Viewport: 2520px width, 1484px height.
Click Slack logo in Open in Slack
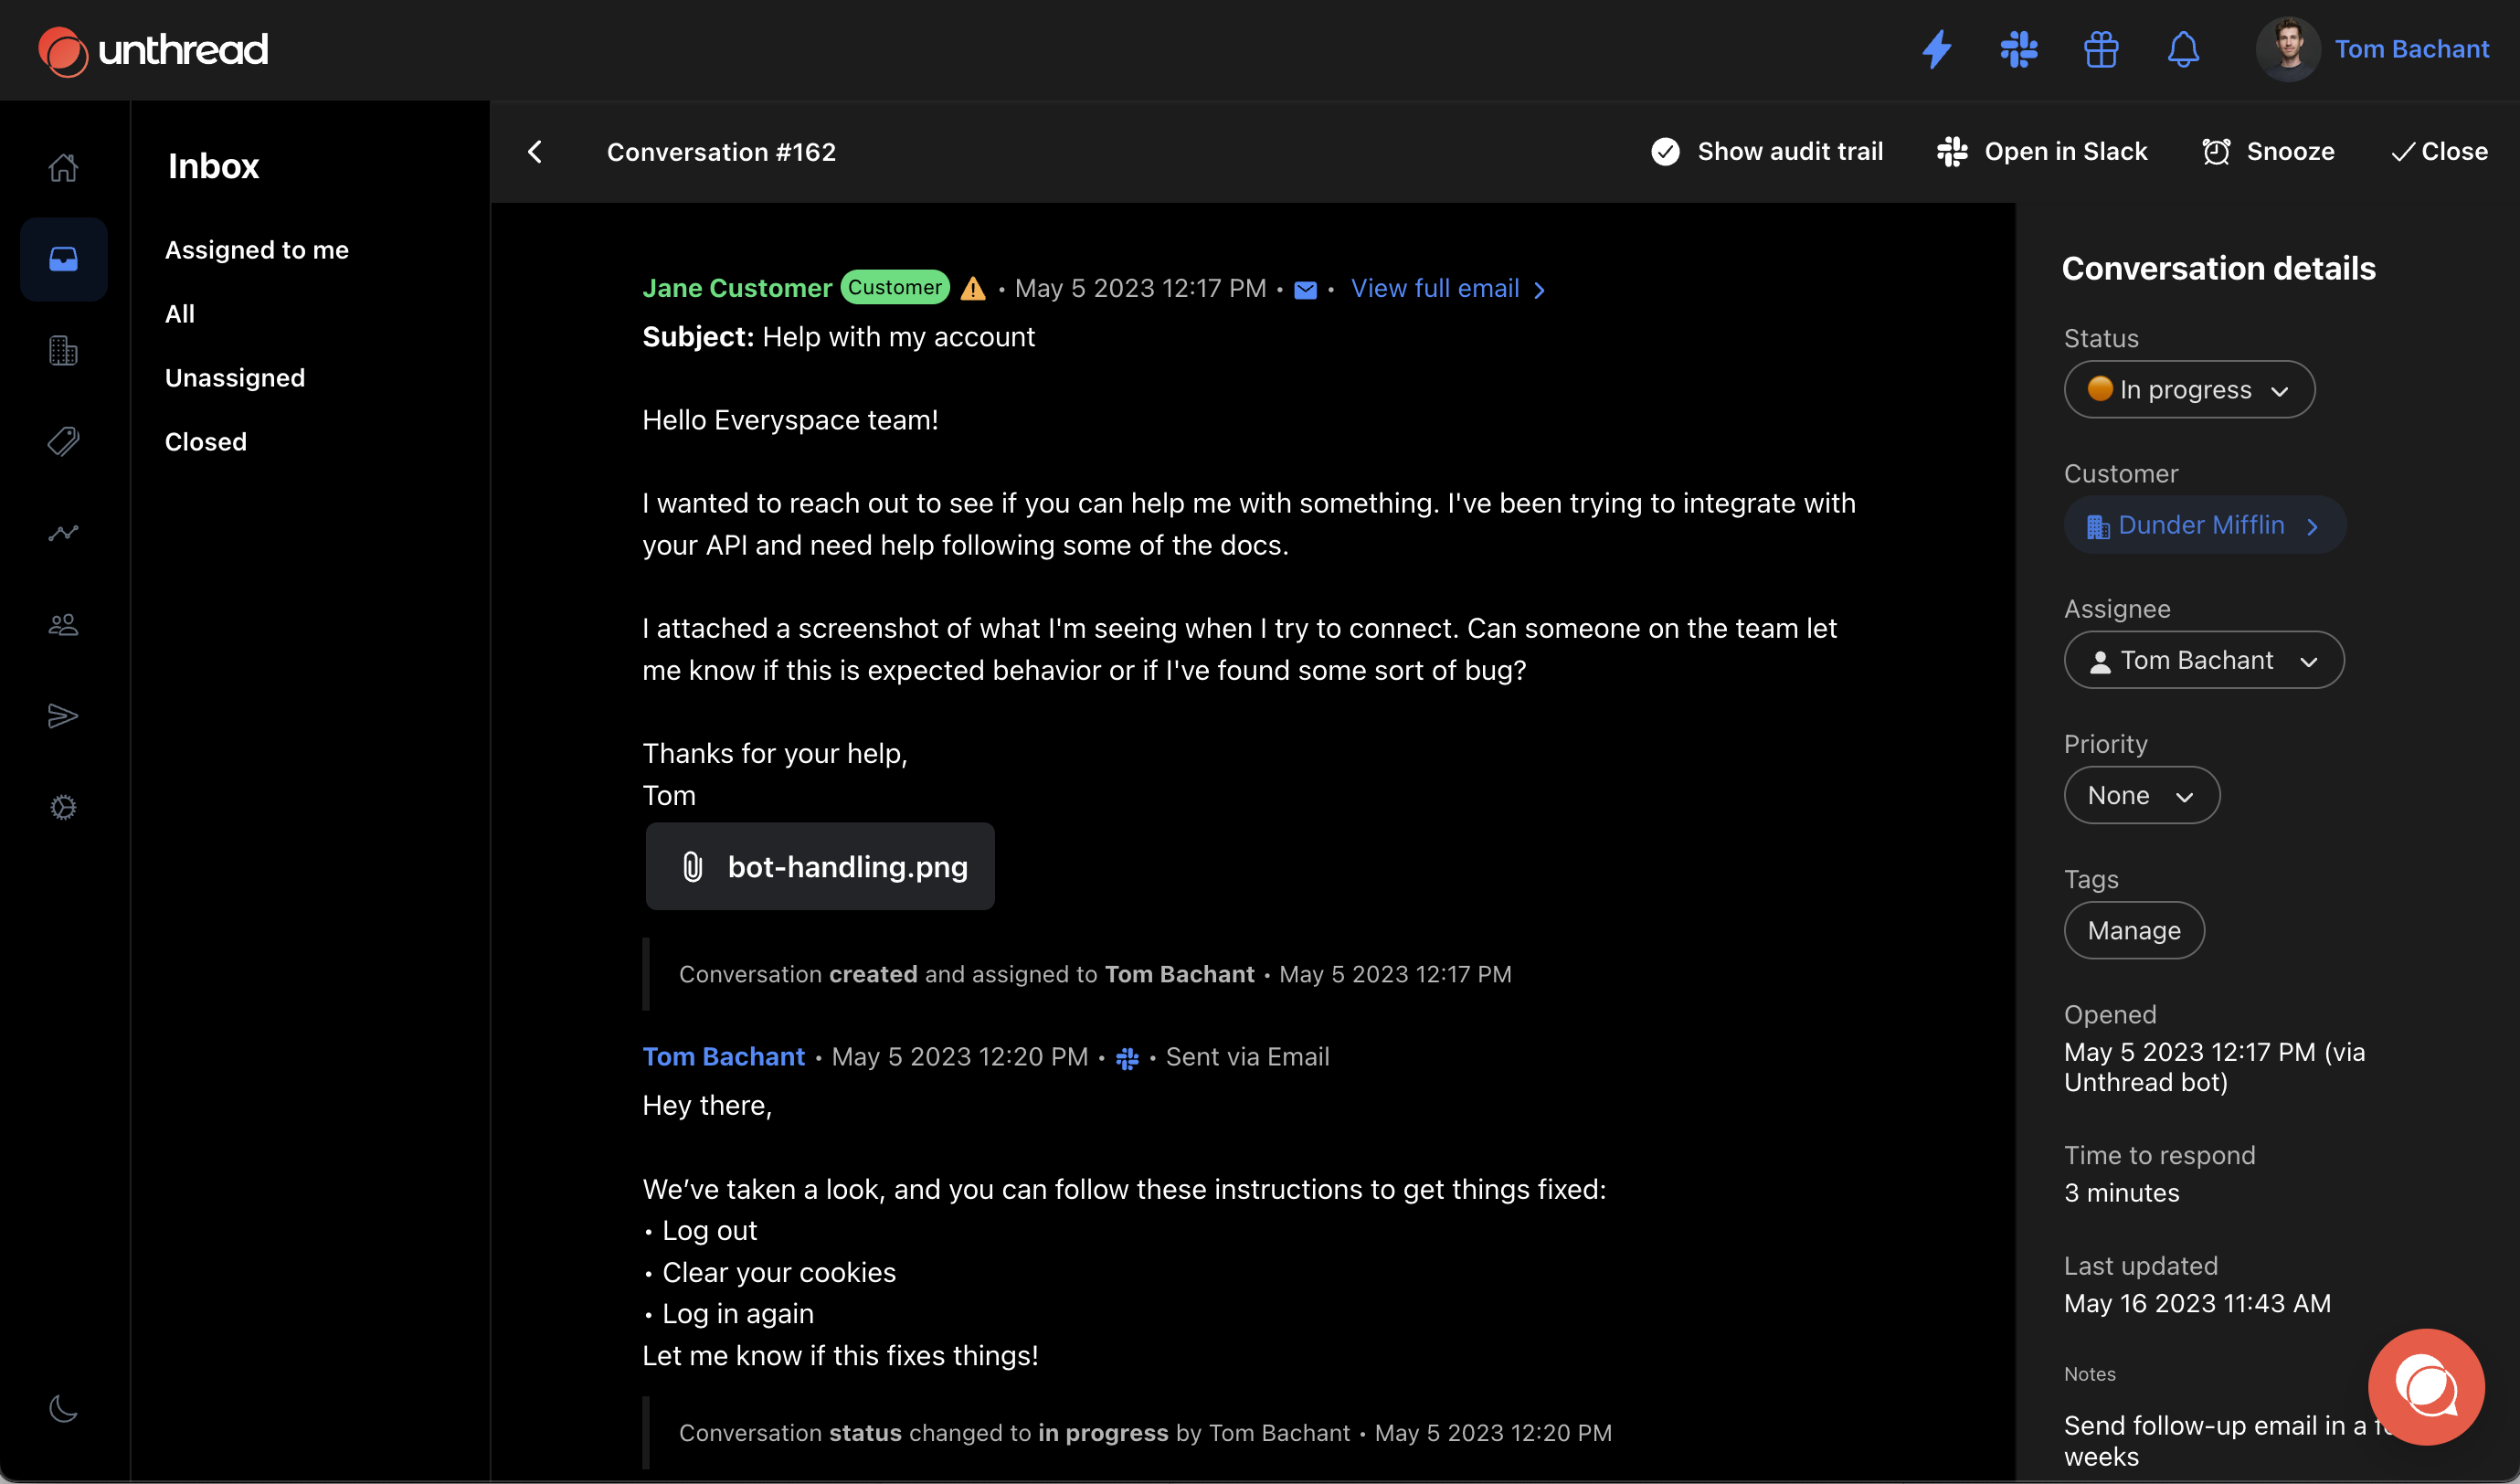[1951, 152]
